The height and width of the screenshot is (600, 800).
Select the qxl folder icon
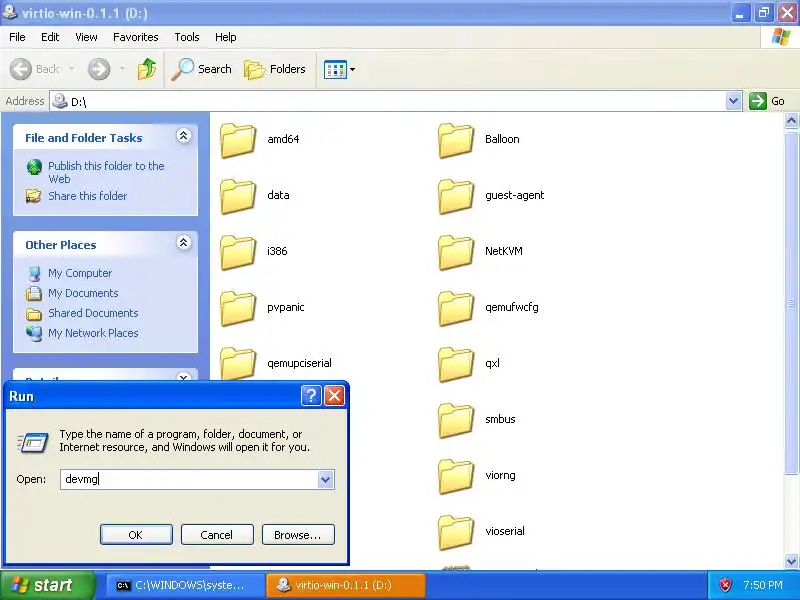coord(456,364)
